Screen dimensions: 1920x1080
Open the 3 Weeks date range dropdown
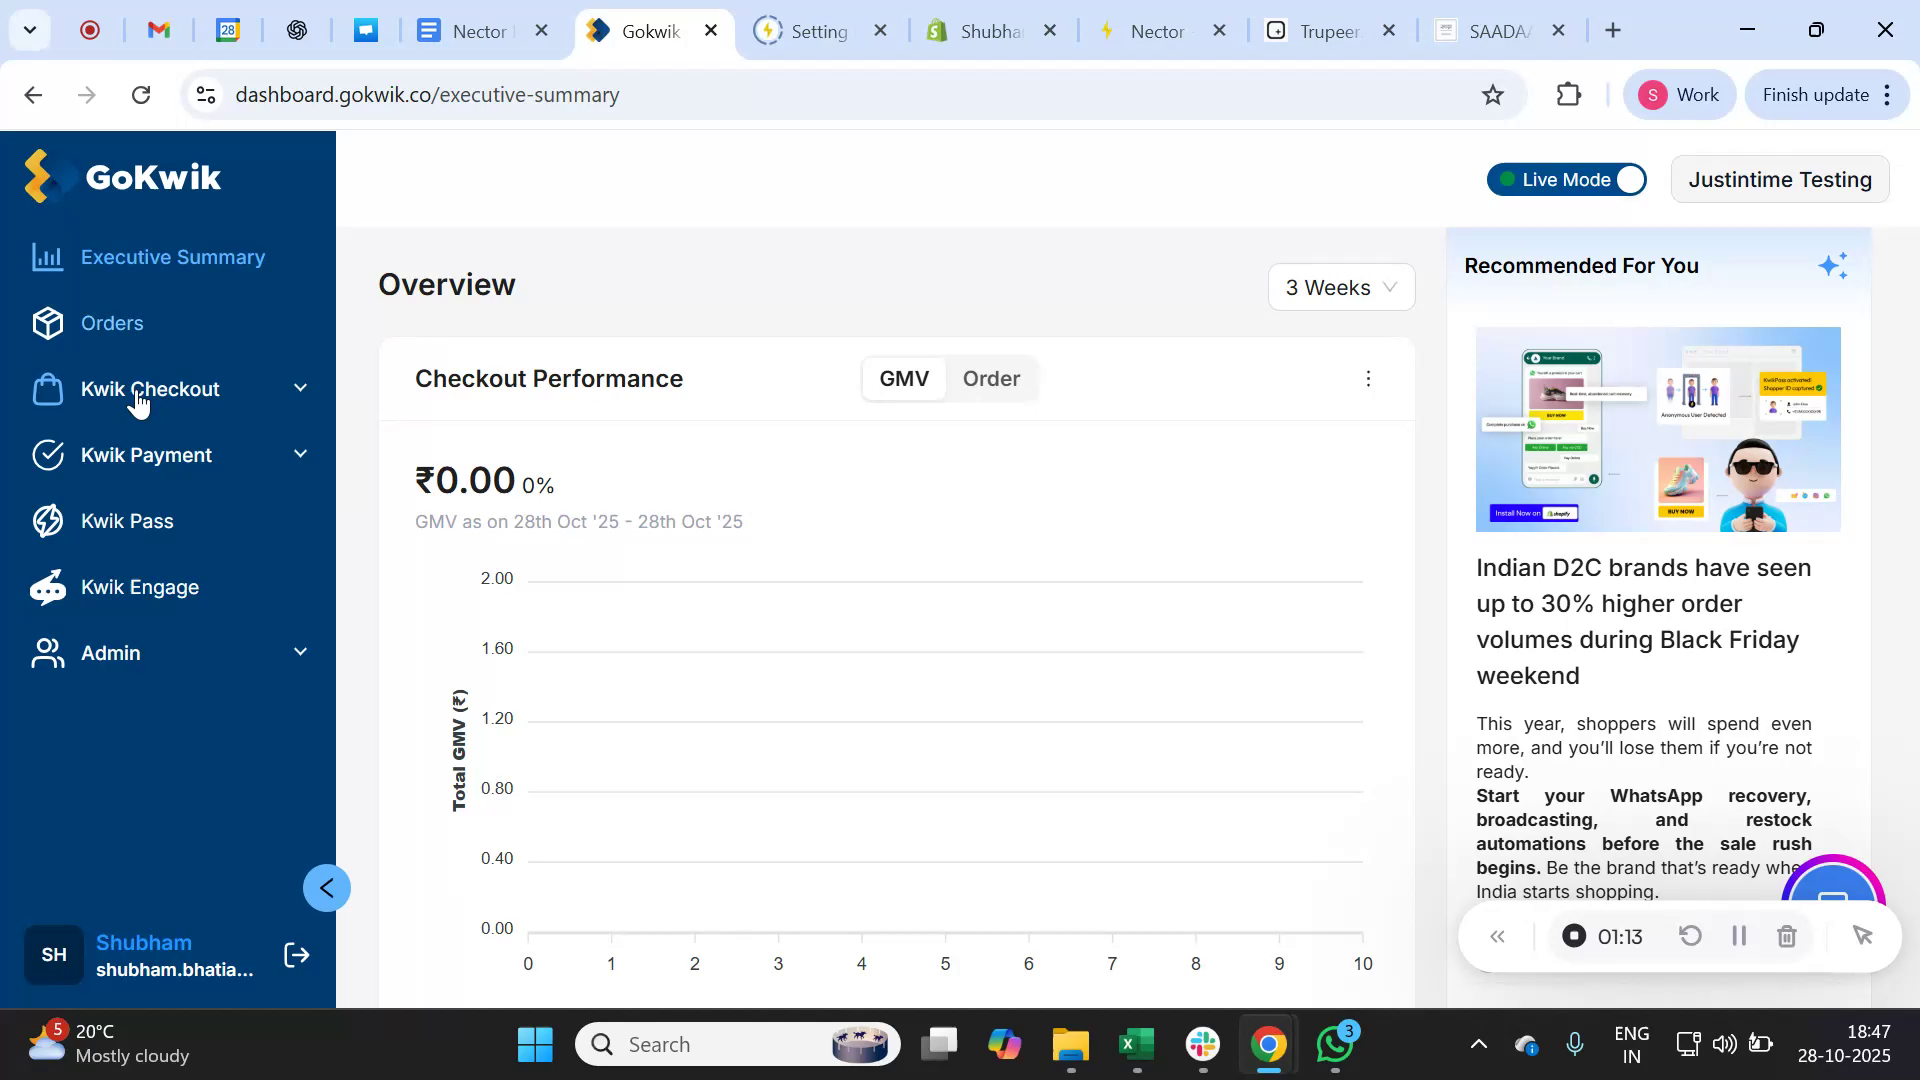[x=1340, y=287]
